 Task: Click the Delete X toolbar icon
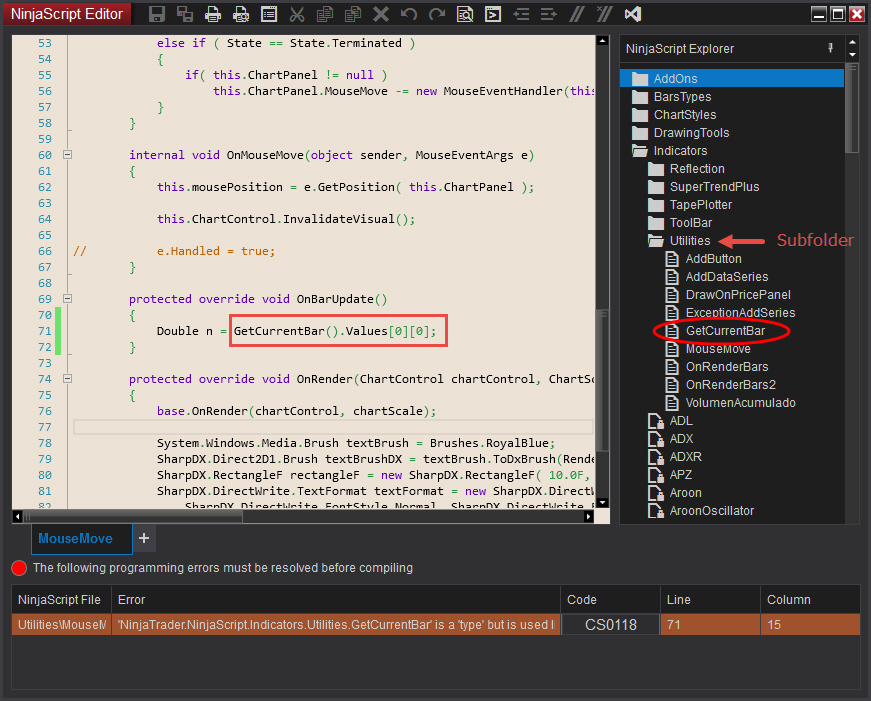[x=381, y=14]
